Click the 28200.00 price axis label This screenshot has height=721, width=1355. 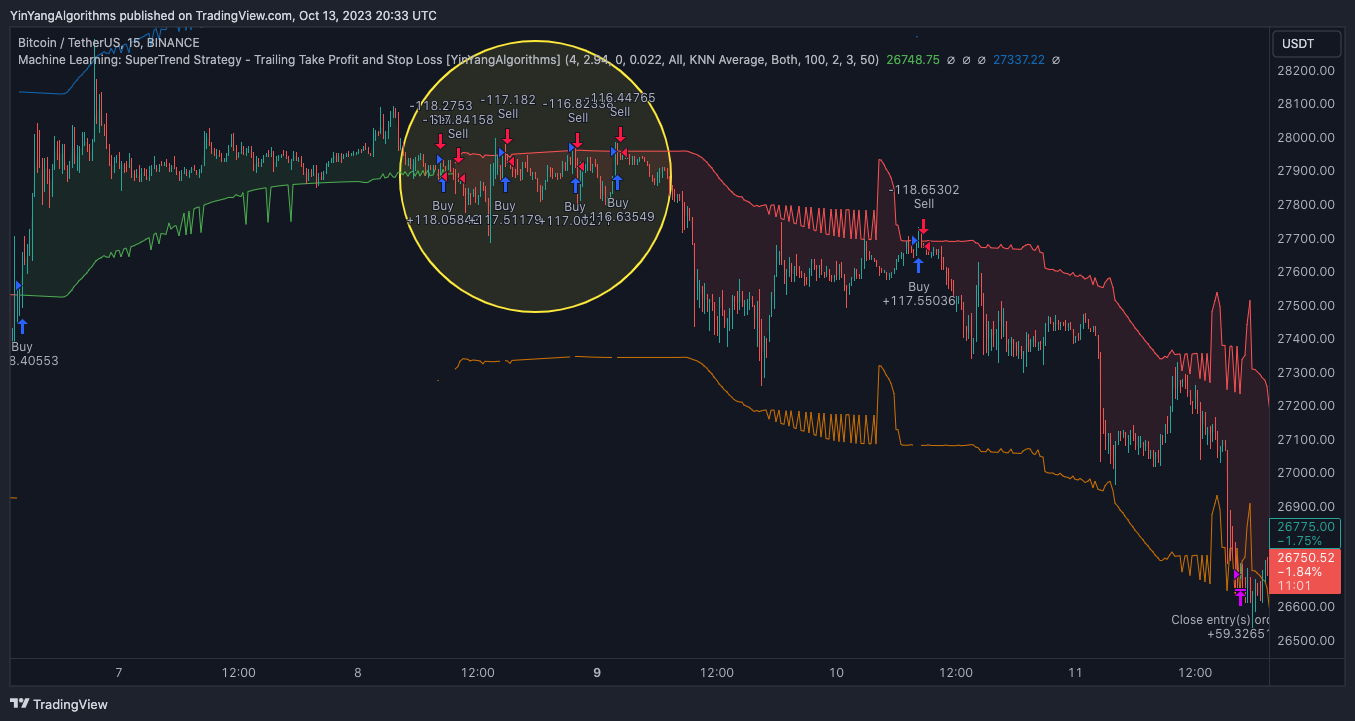pos(1307,71)
